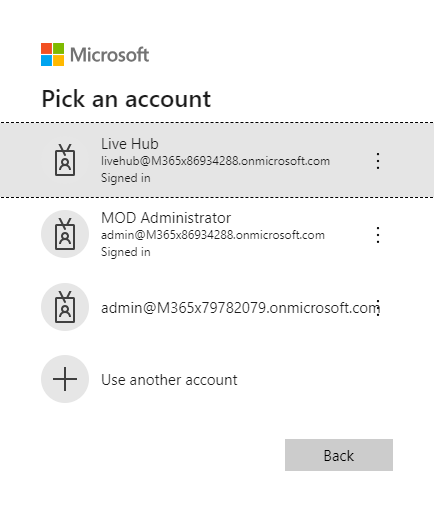Select admin@M365x79782079.onmicrosoft.com account

click(x=240, y=308)
